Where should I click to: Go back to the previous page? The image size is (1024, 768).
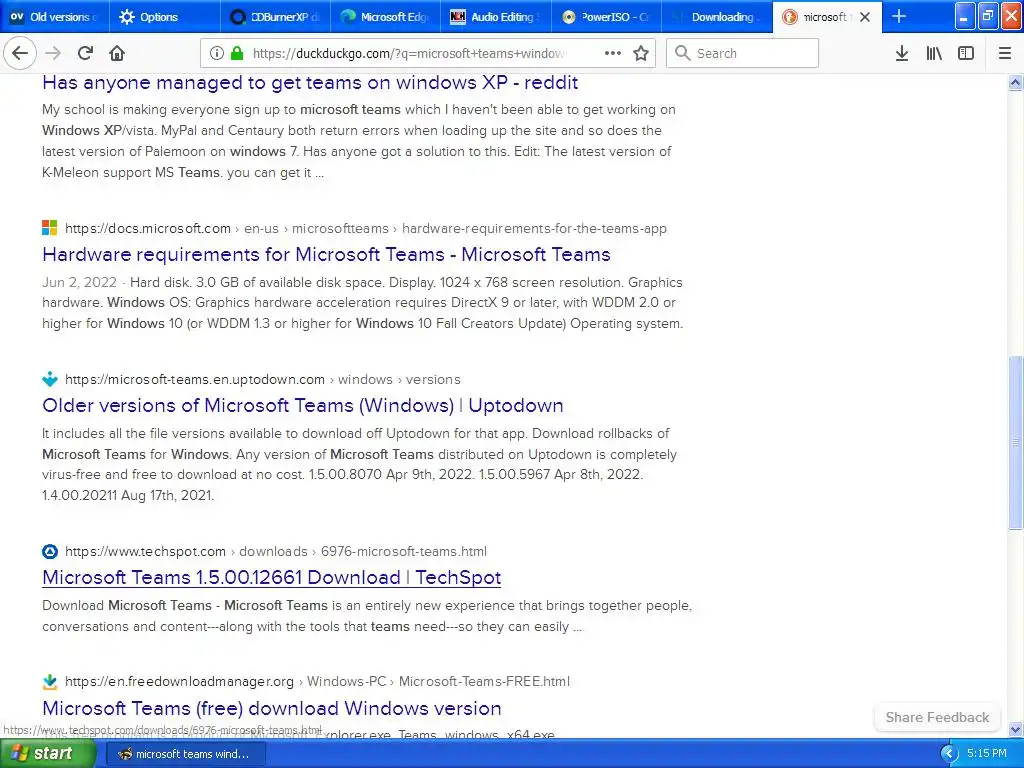tap(20, 53)
